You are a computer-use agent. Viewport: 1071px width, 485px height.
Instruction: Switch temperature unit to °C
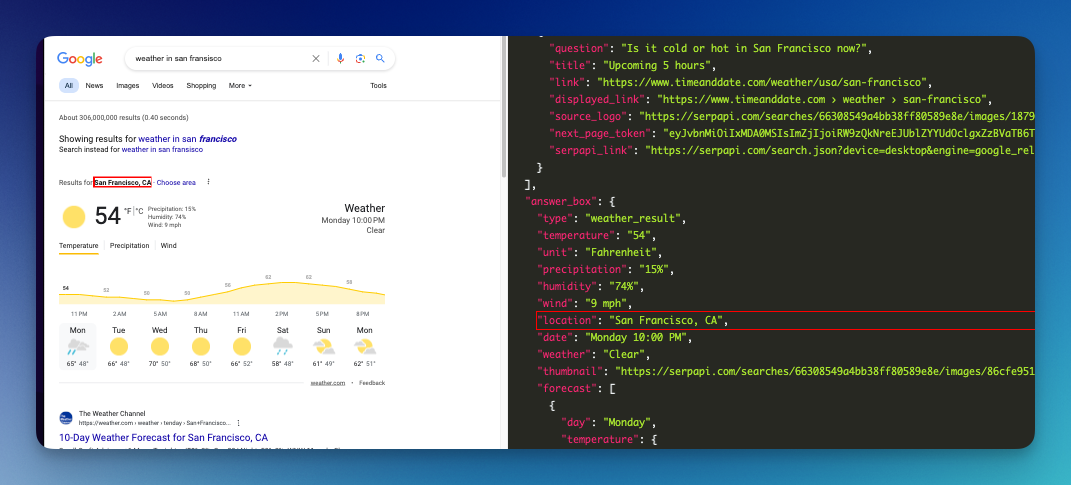tap(139, 211)
